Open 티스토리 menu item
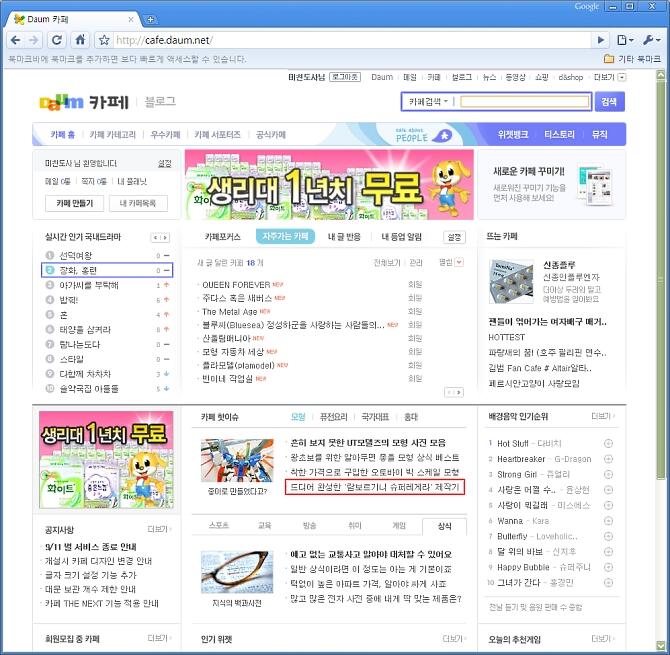670x655 pixels. click(559, 135)
